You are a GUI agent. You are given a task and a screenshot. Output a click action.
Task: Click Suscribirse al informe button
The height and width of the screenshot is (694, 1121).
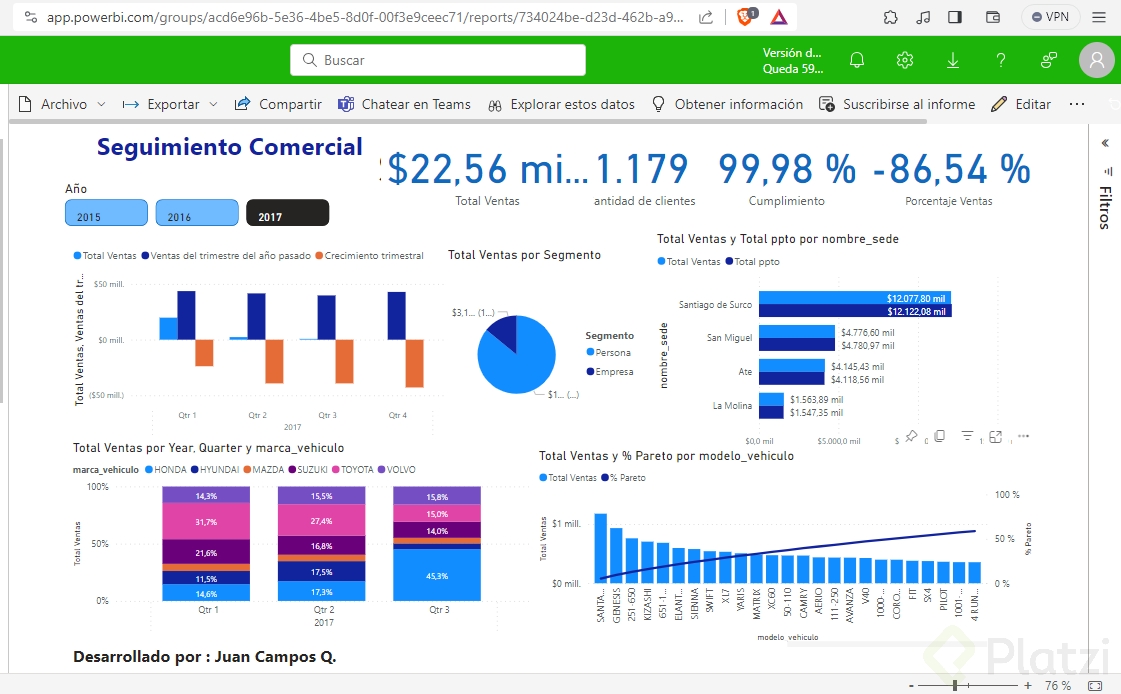click(x=897, y=104)
